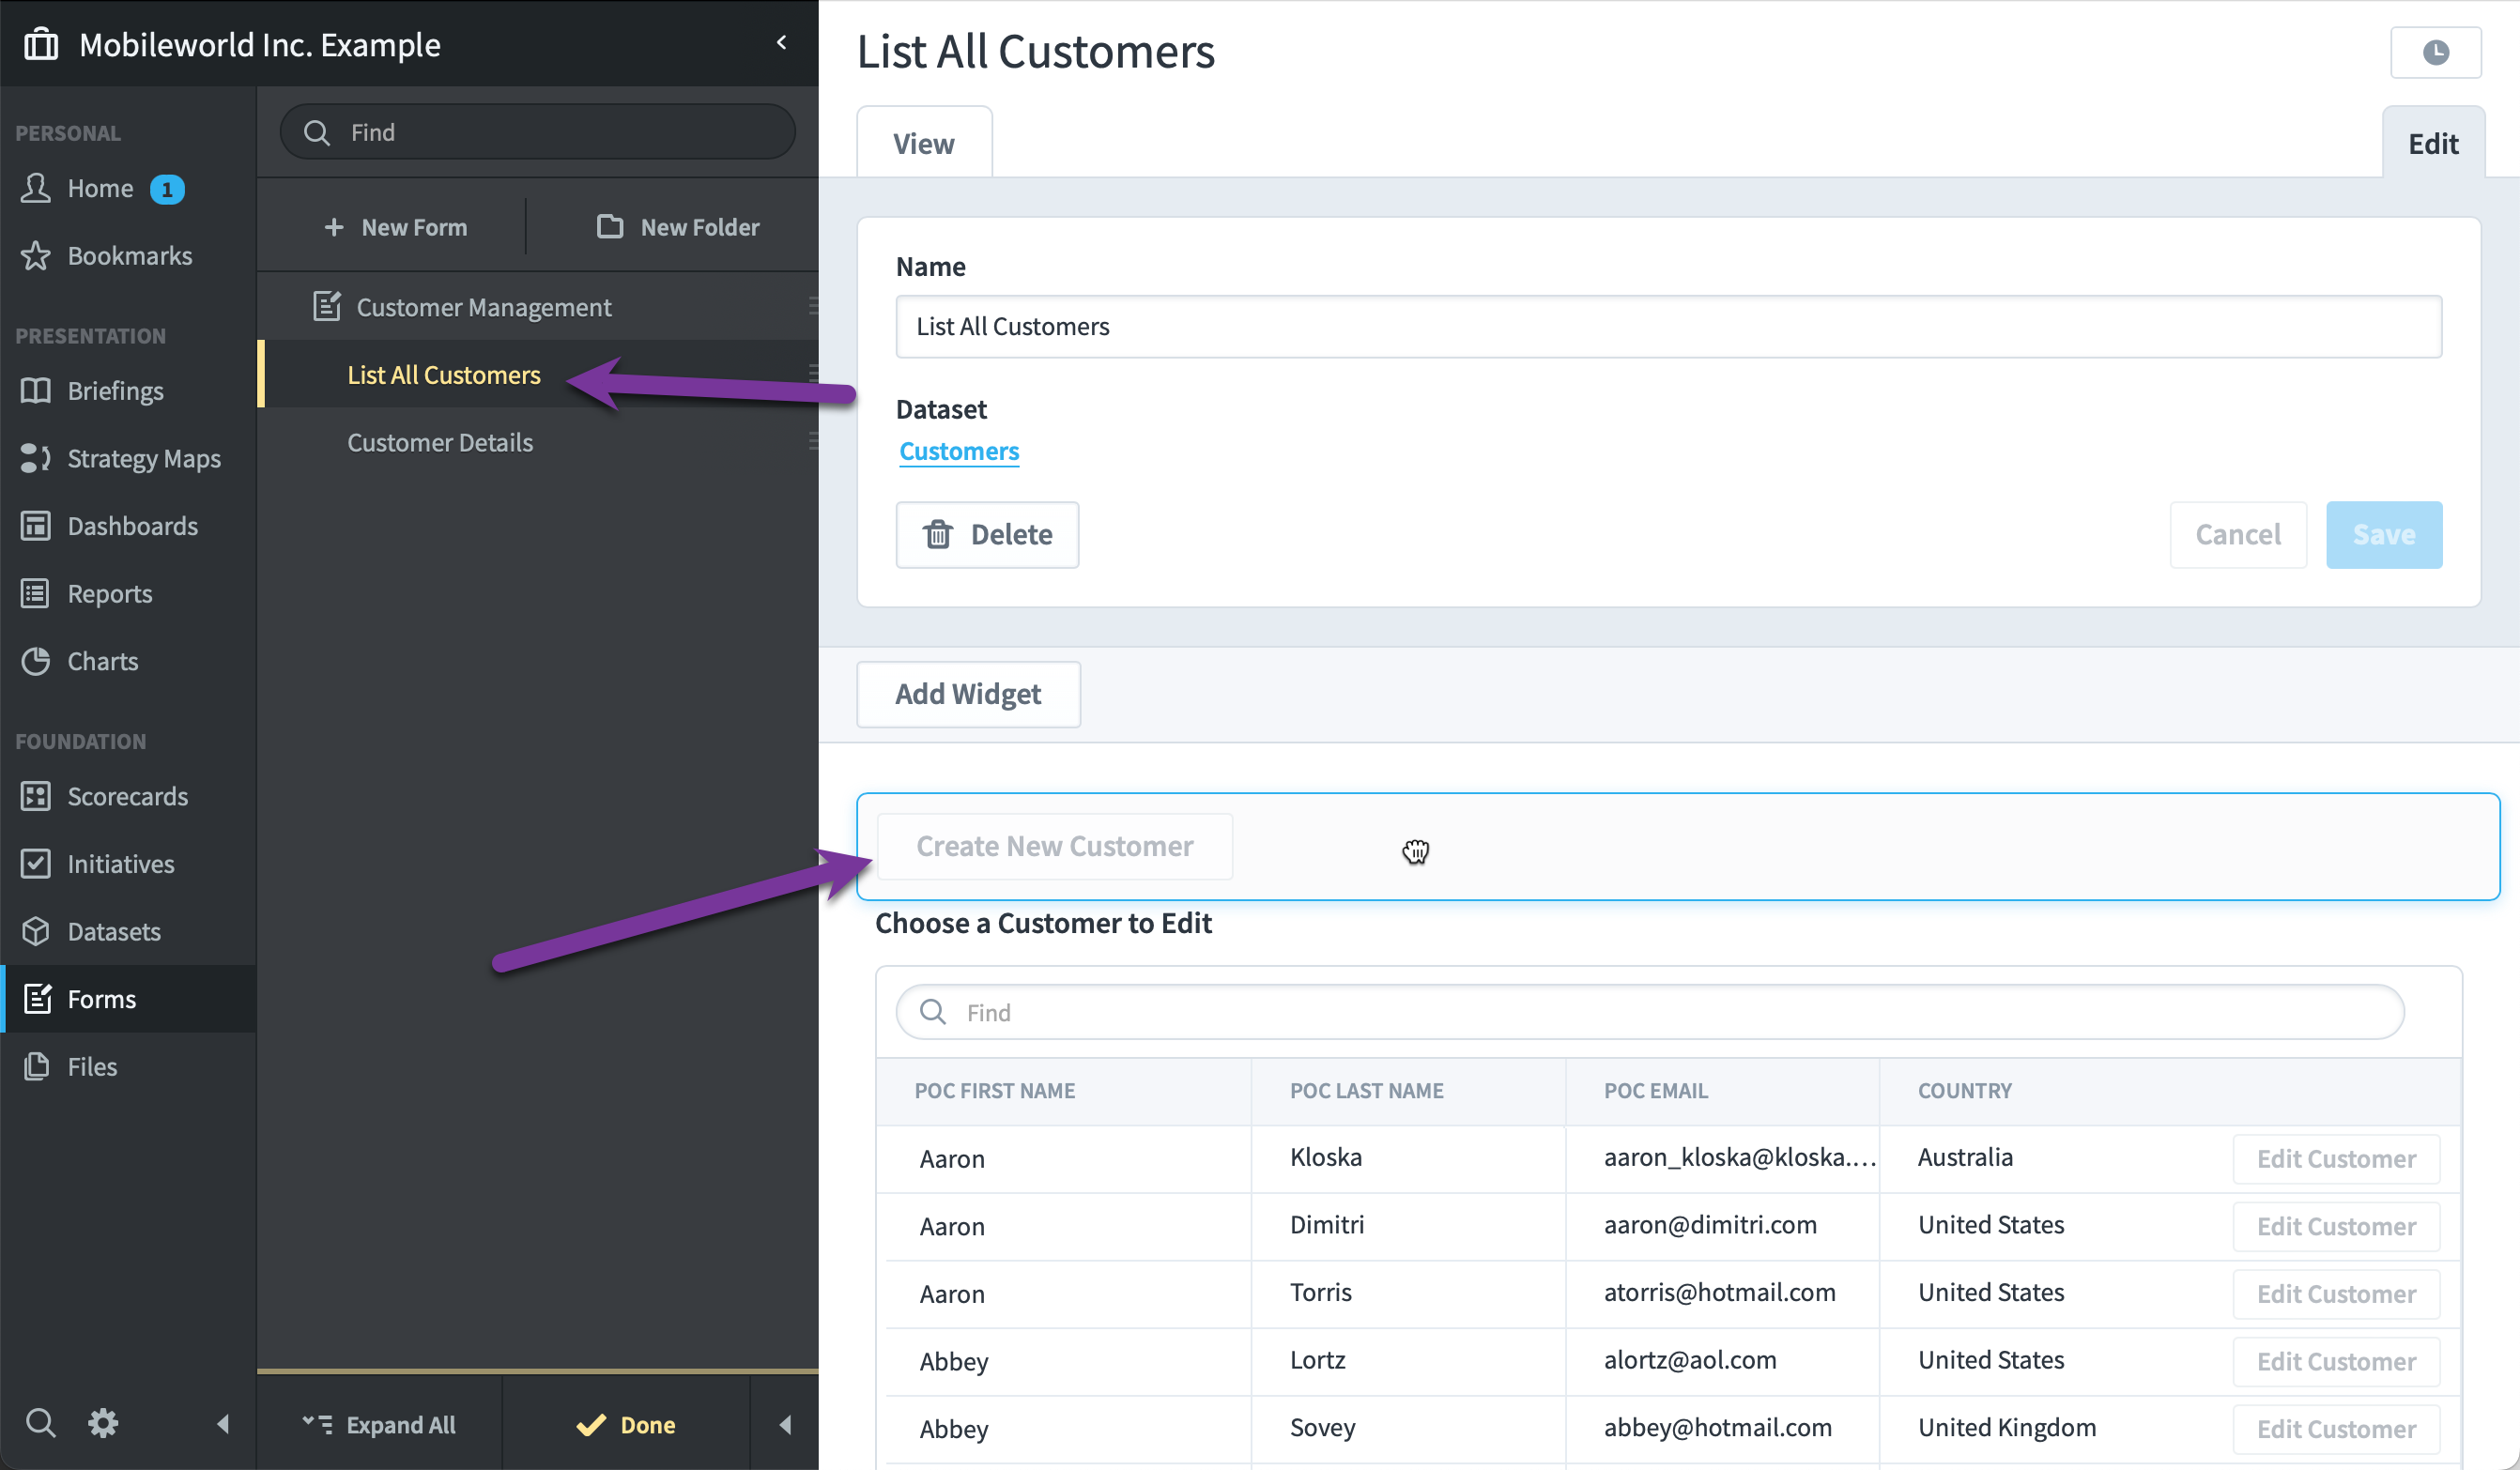Edit Customer for Aaron Torris

[x=2336, y=1293]
